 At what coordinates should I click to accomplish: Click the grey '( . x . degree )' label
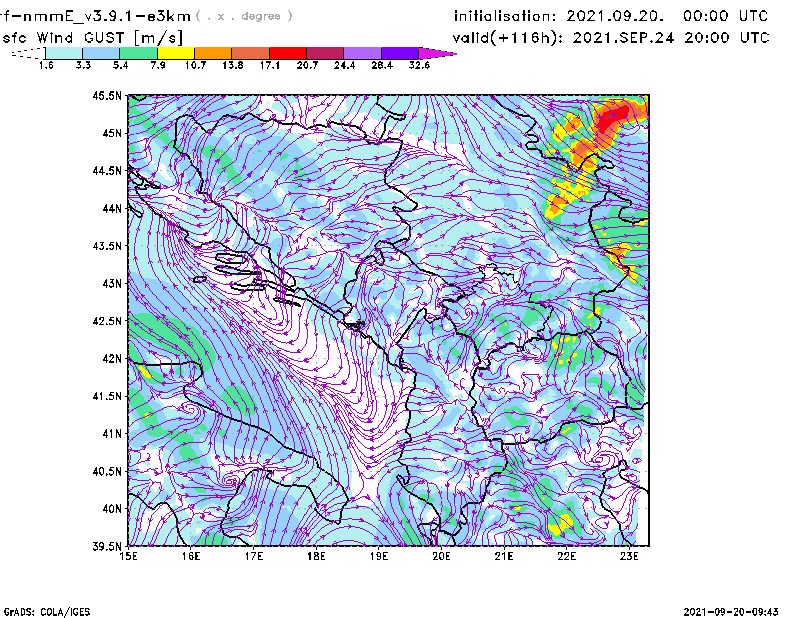(244, 16)
